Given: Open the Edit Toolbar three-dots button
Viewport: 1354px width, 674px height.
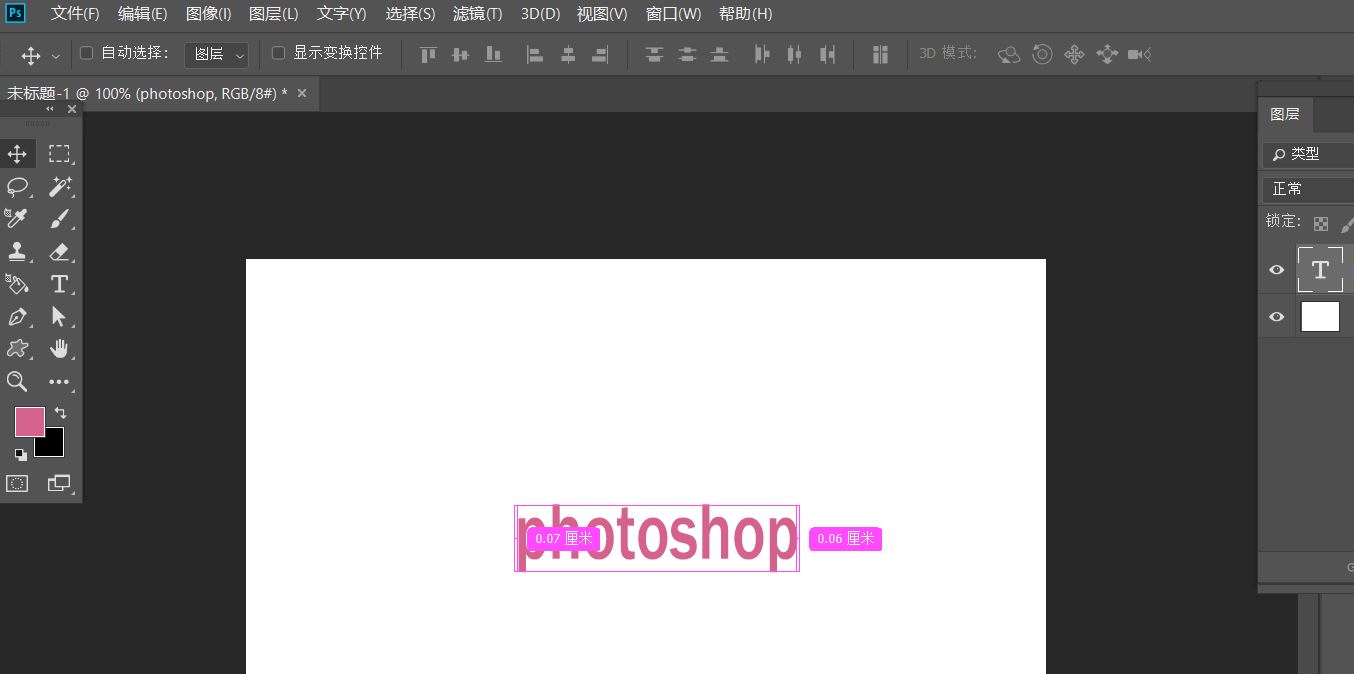Looking at the screenshot, I should point(59,381).
